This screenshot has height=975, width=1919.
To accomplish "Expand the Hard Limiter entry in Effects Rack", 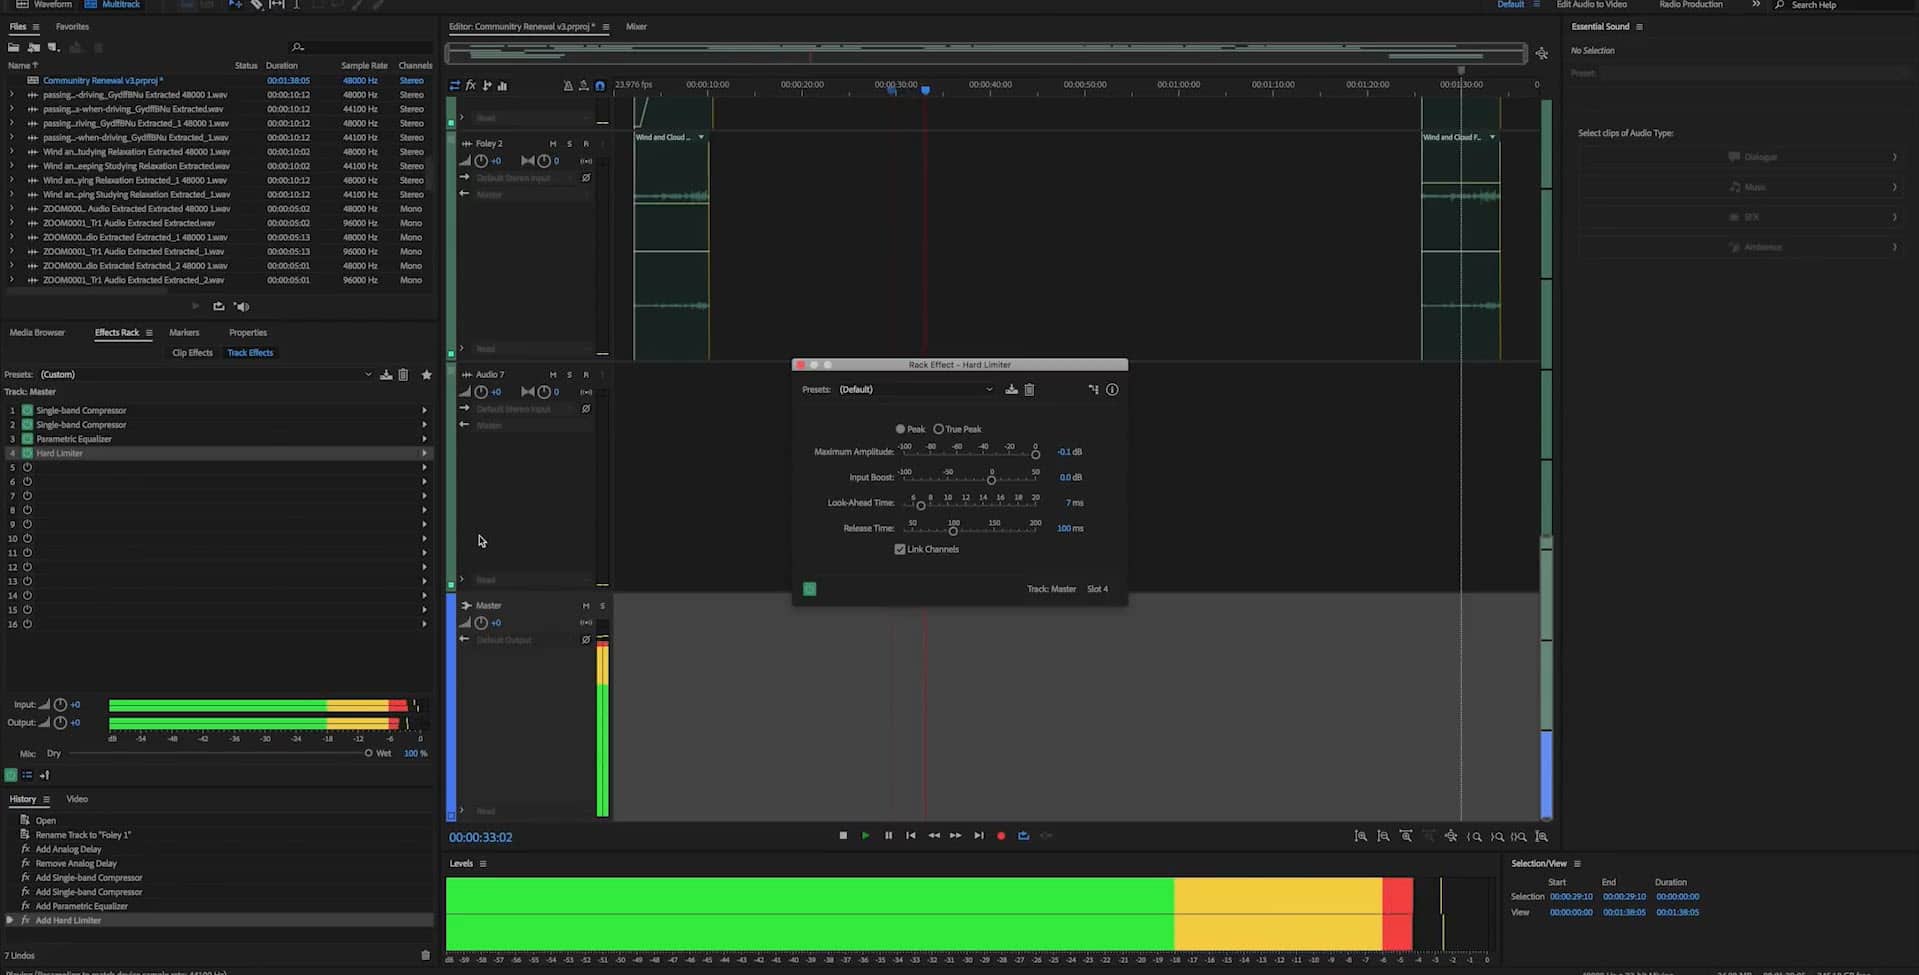I will click(424, 453).
